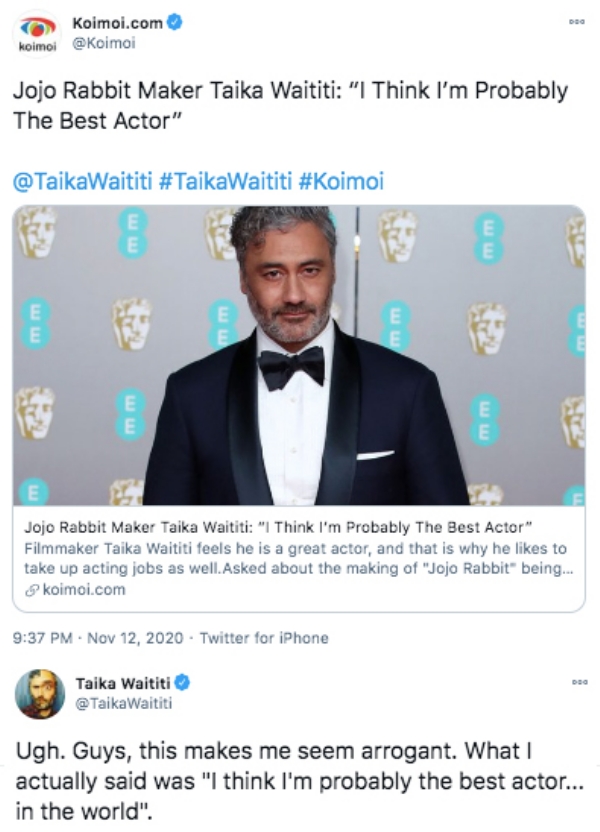Open Koimoi tweet's three-dot more menu
This screenshot has width=600, height=832.
[x=575, y=20]
